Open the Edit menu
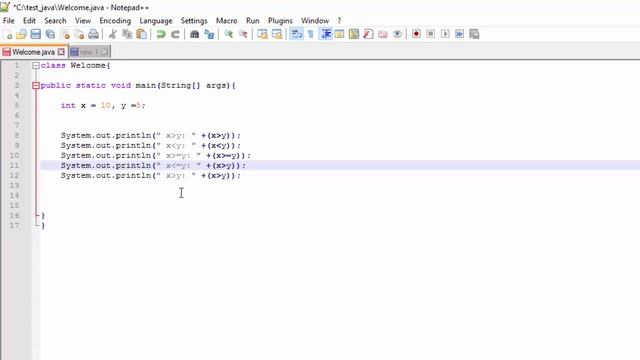This screenshot has width=640, height=360. (29, 20)
